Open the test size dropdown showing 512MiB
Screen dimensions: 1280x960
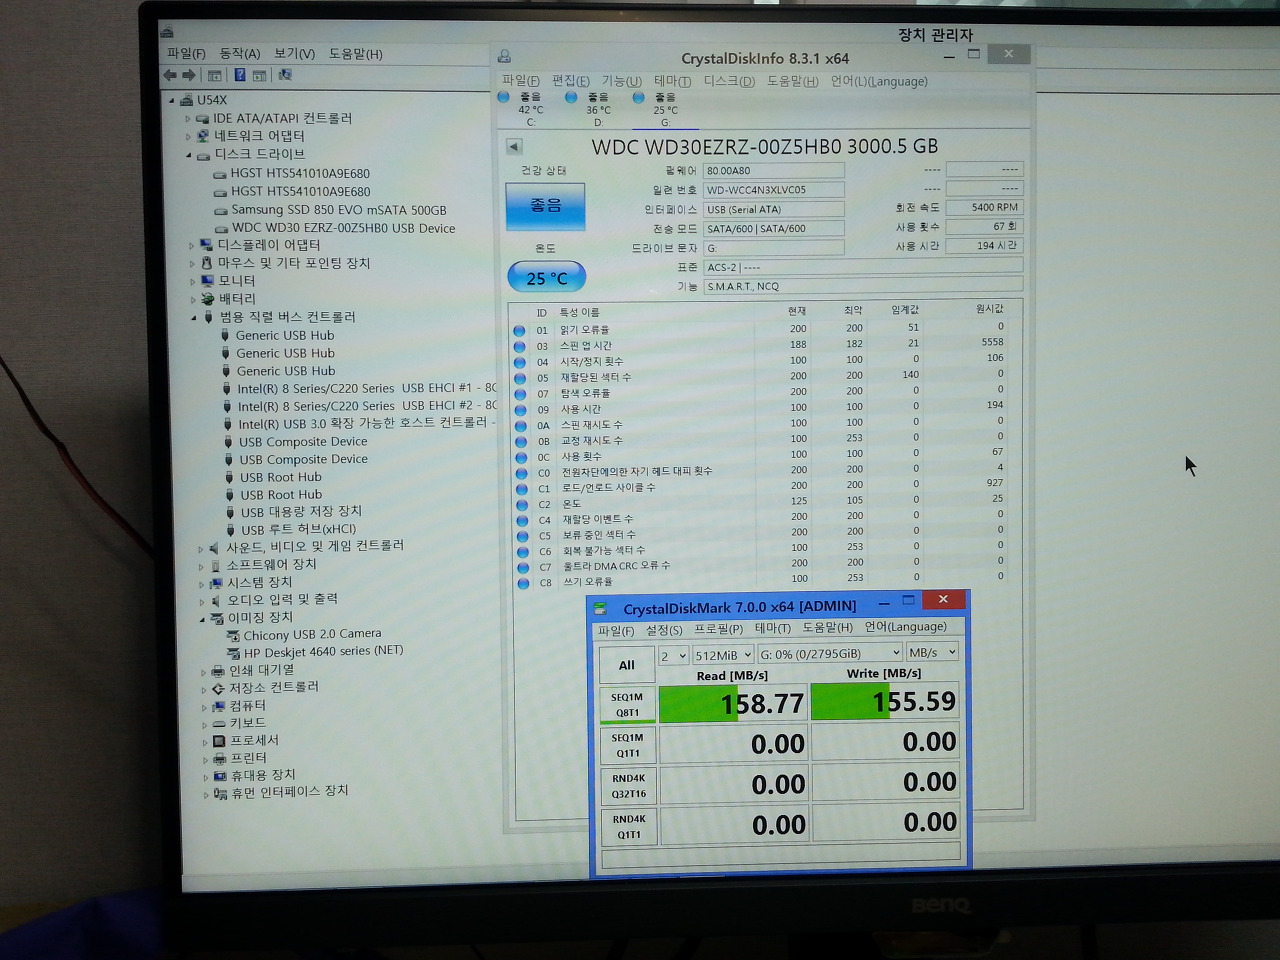pos(723,655)
